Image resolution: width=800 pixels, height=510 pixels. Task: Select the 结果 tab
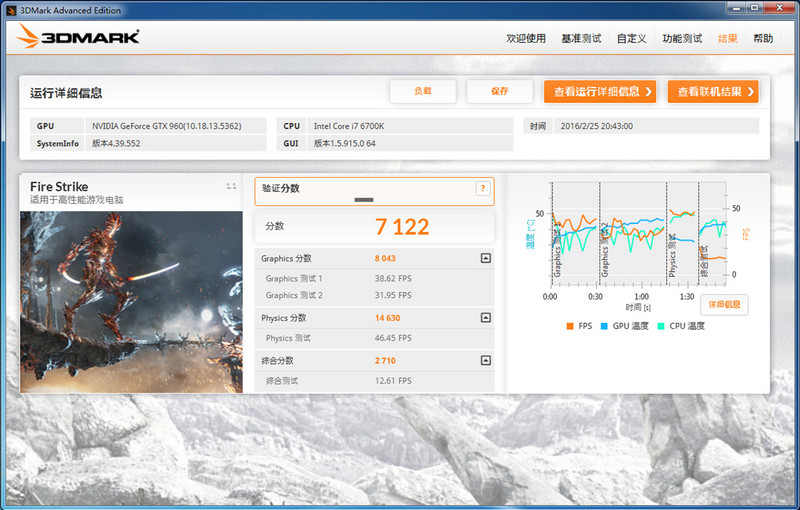[728, 38]
